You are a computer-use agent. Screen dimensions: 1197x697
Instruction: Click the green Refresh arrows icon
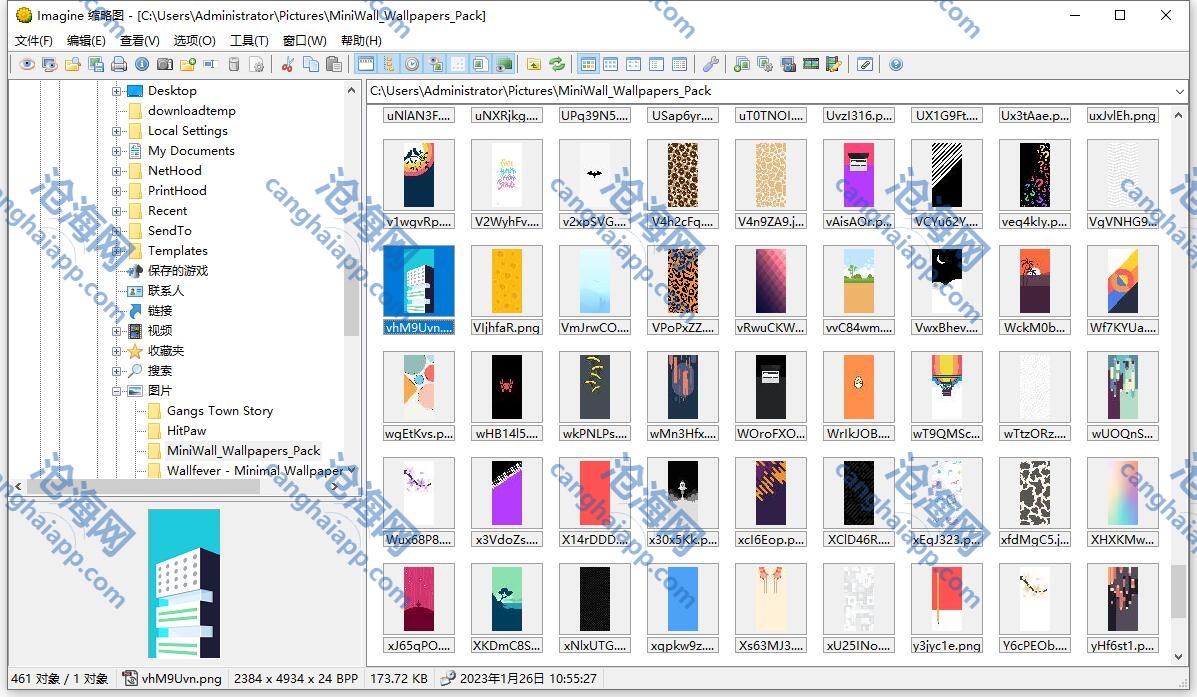[x=557, y=65]
